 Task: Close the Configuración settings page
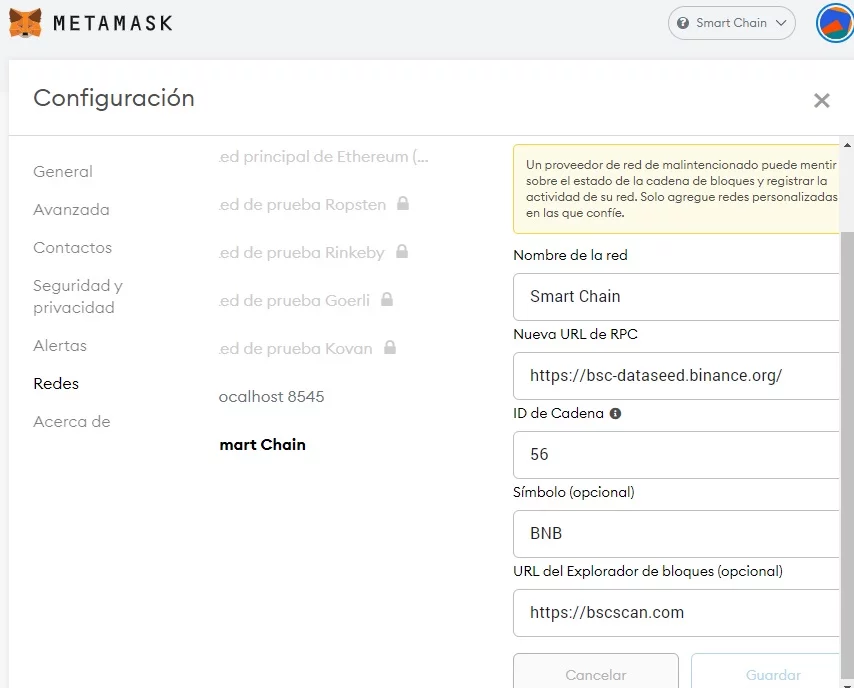point(821,100)
